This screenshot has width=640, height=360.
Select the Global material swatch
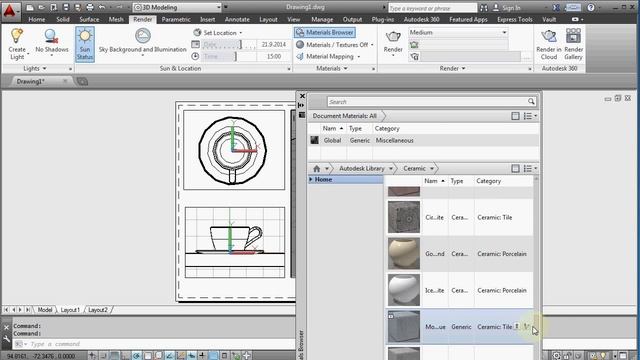pos(314,140)
